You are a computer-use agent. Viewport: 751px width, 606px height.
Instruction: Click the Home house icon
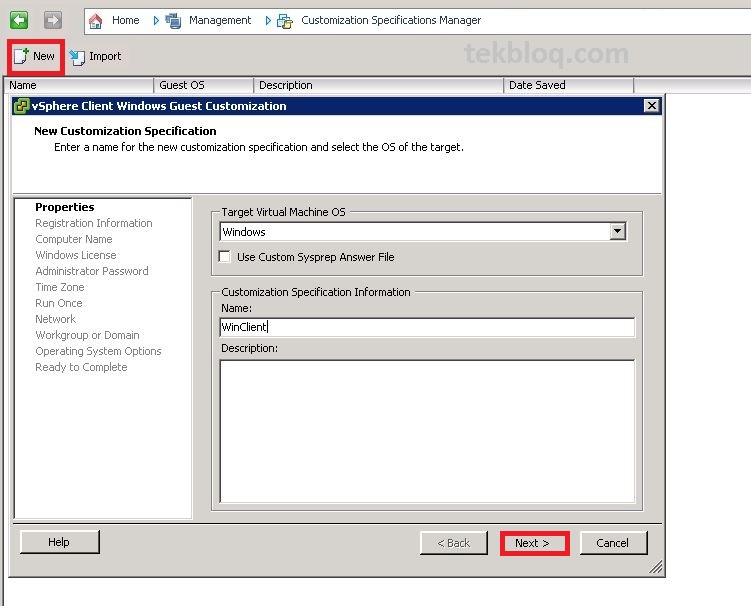coord(96,21)
